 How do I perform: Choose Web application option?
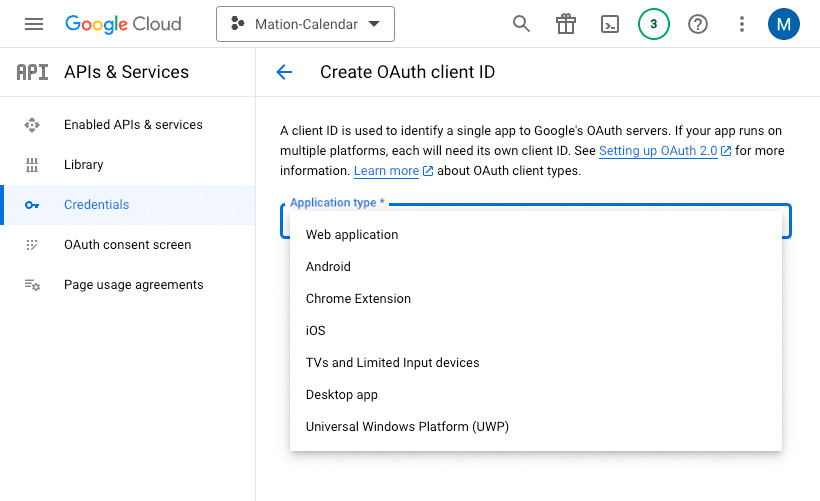point(536,235)
